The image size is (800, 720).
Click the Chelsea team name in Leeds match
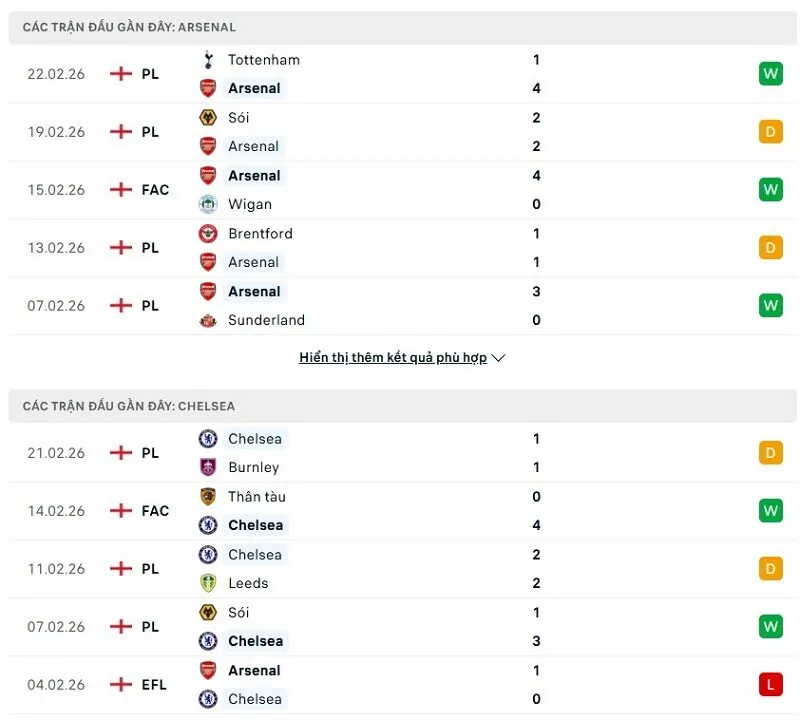click(x=256, y=554)
